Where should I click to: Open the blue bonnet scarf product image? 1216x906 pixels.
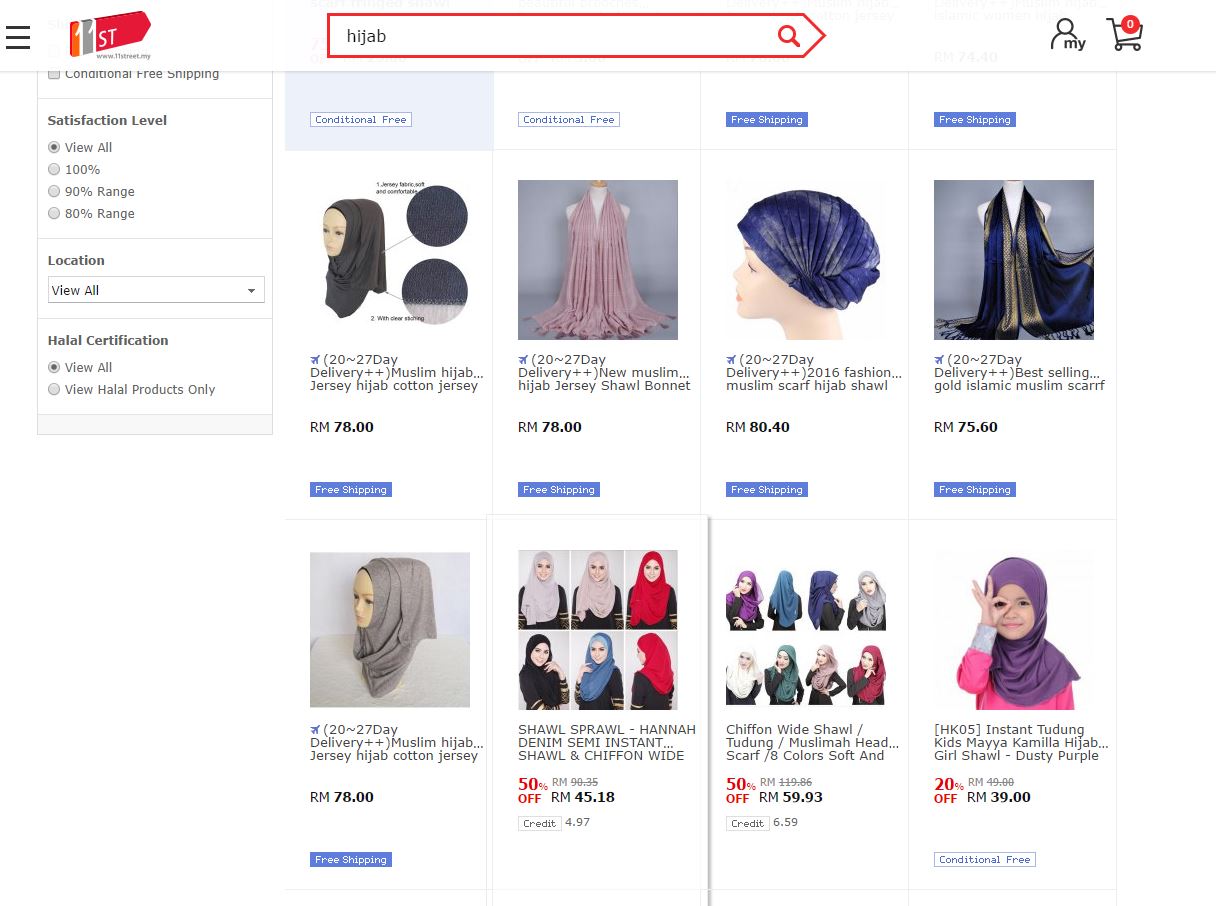[805, 260]
